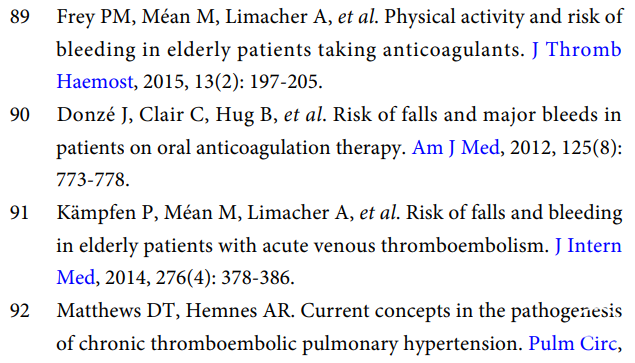
Task: Click author name Frey PM
Action: (x=96, y=17)
